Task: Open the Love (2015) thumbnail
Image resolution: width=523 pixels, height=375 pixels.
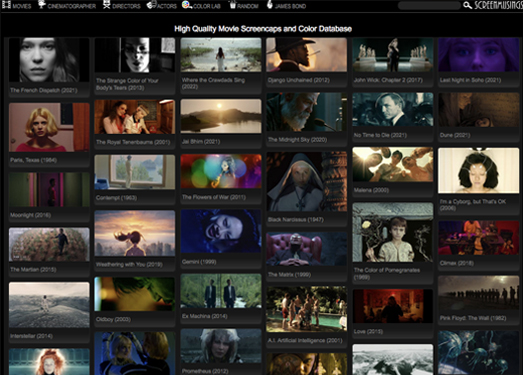Action: point(393,306)
